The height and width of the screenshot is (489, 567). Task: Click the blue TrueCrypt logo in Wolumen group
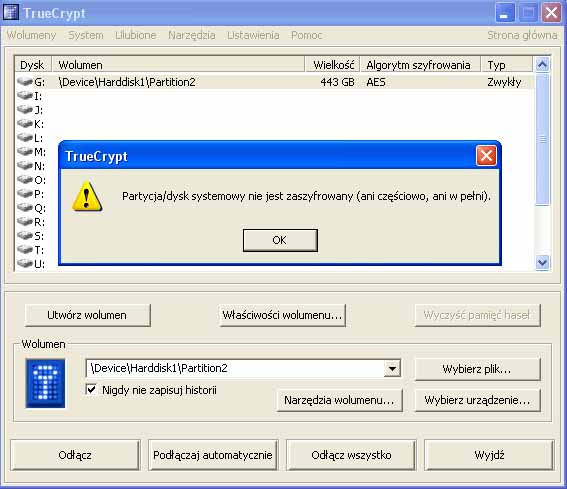click(46, 383)
